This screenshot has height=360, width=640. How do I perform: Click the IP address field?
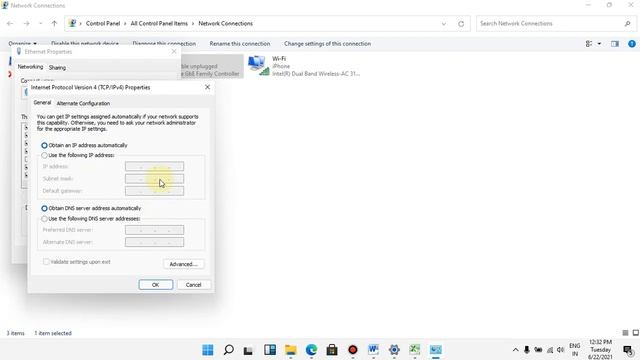pyautogui.click(x=154, y=167)
